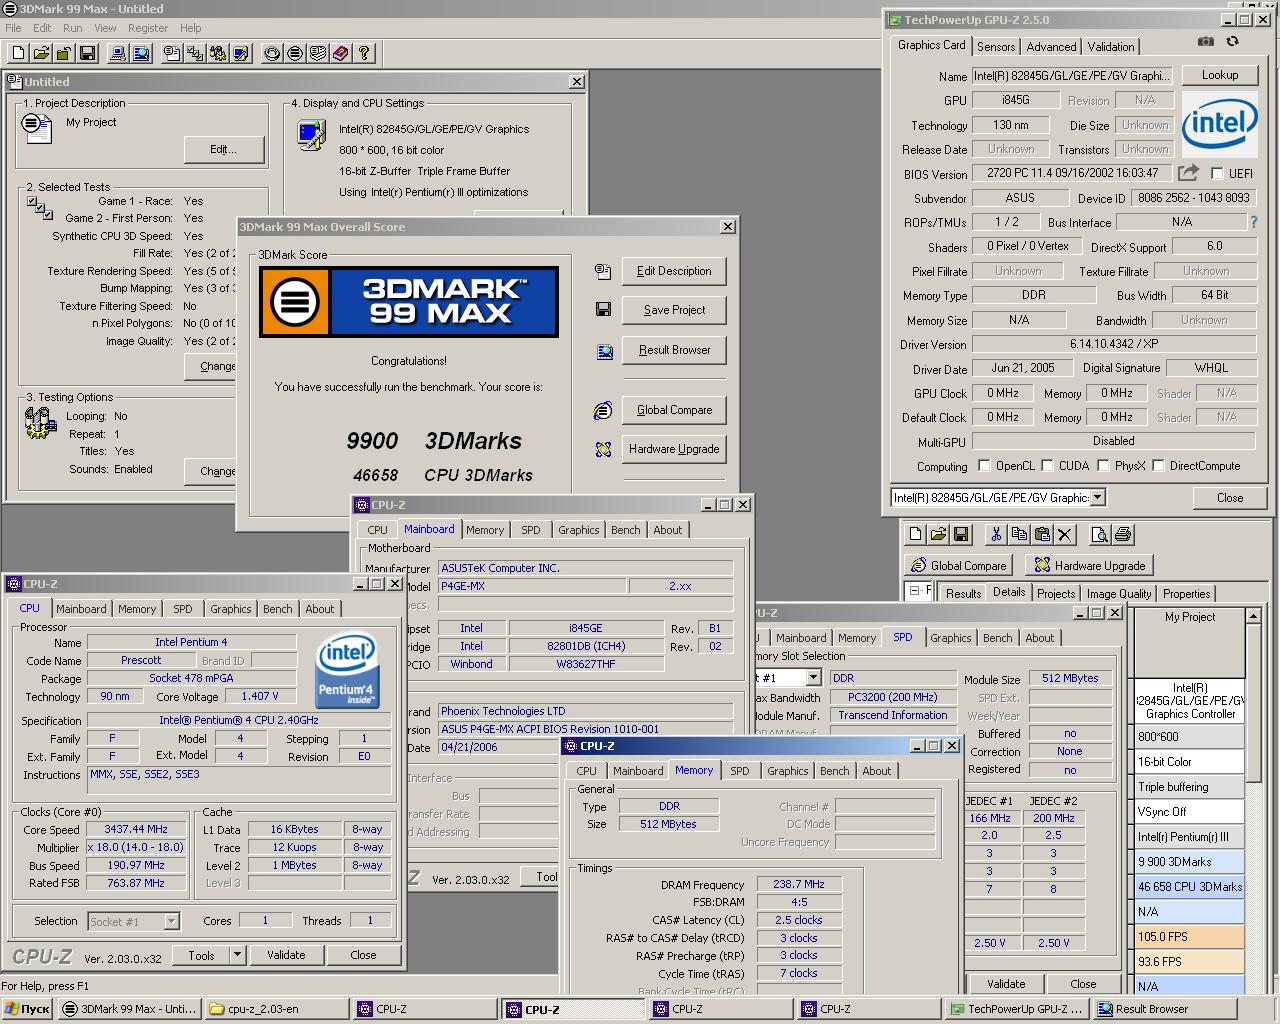Toggle the CUDA checkbox in GPU-Z
1280x1024 pixels.
(1048, 466)
